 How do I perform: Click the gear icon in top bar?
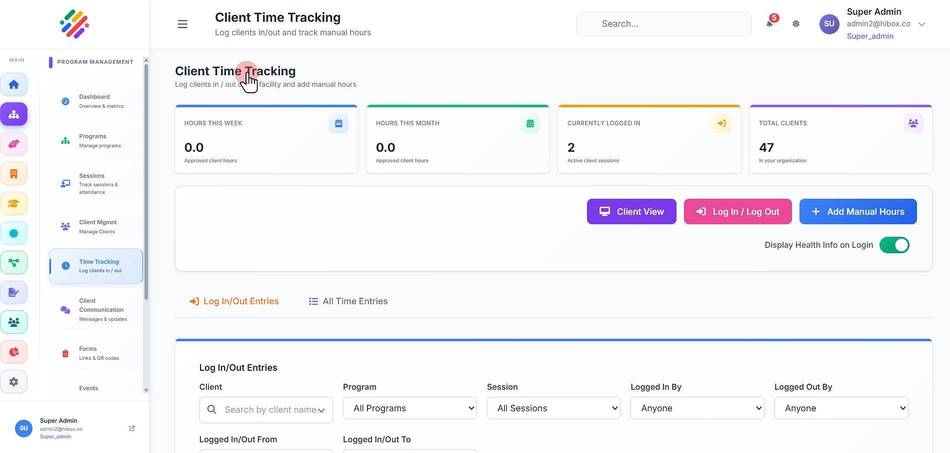(796, 24)
